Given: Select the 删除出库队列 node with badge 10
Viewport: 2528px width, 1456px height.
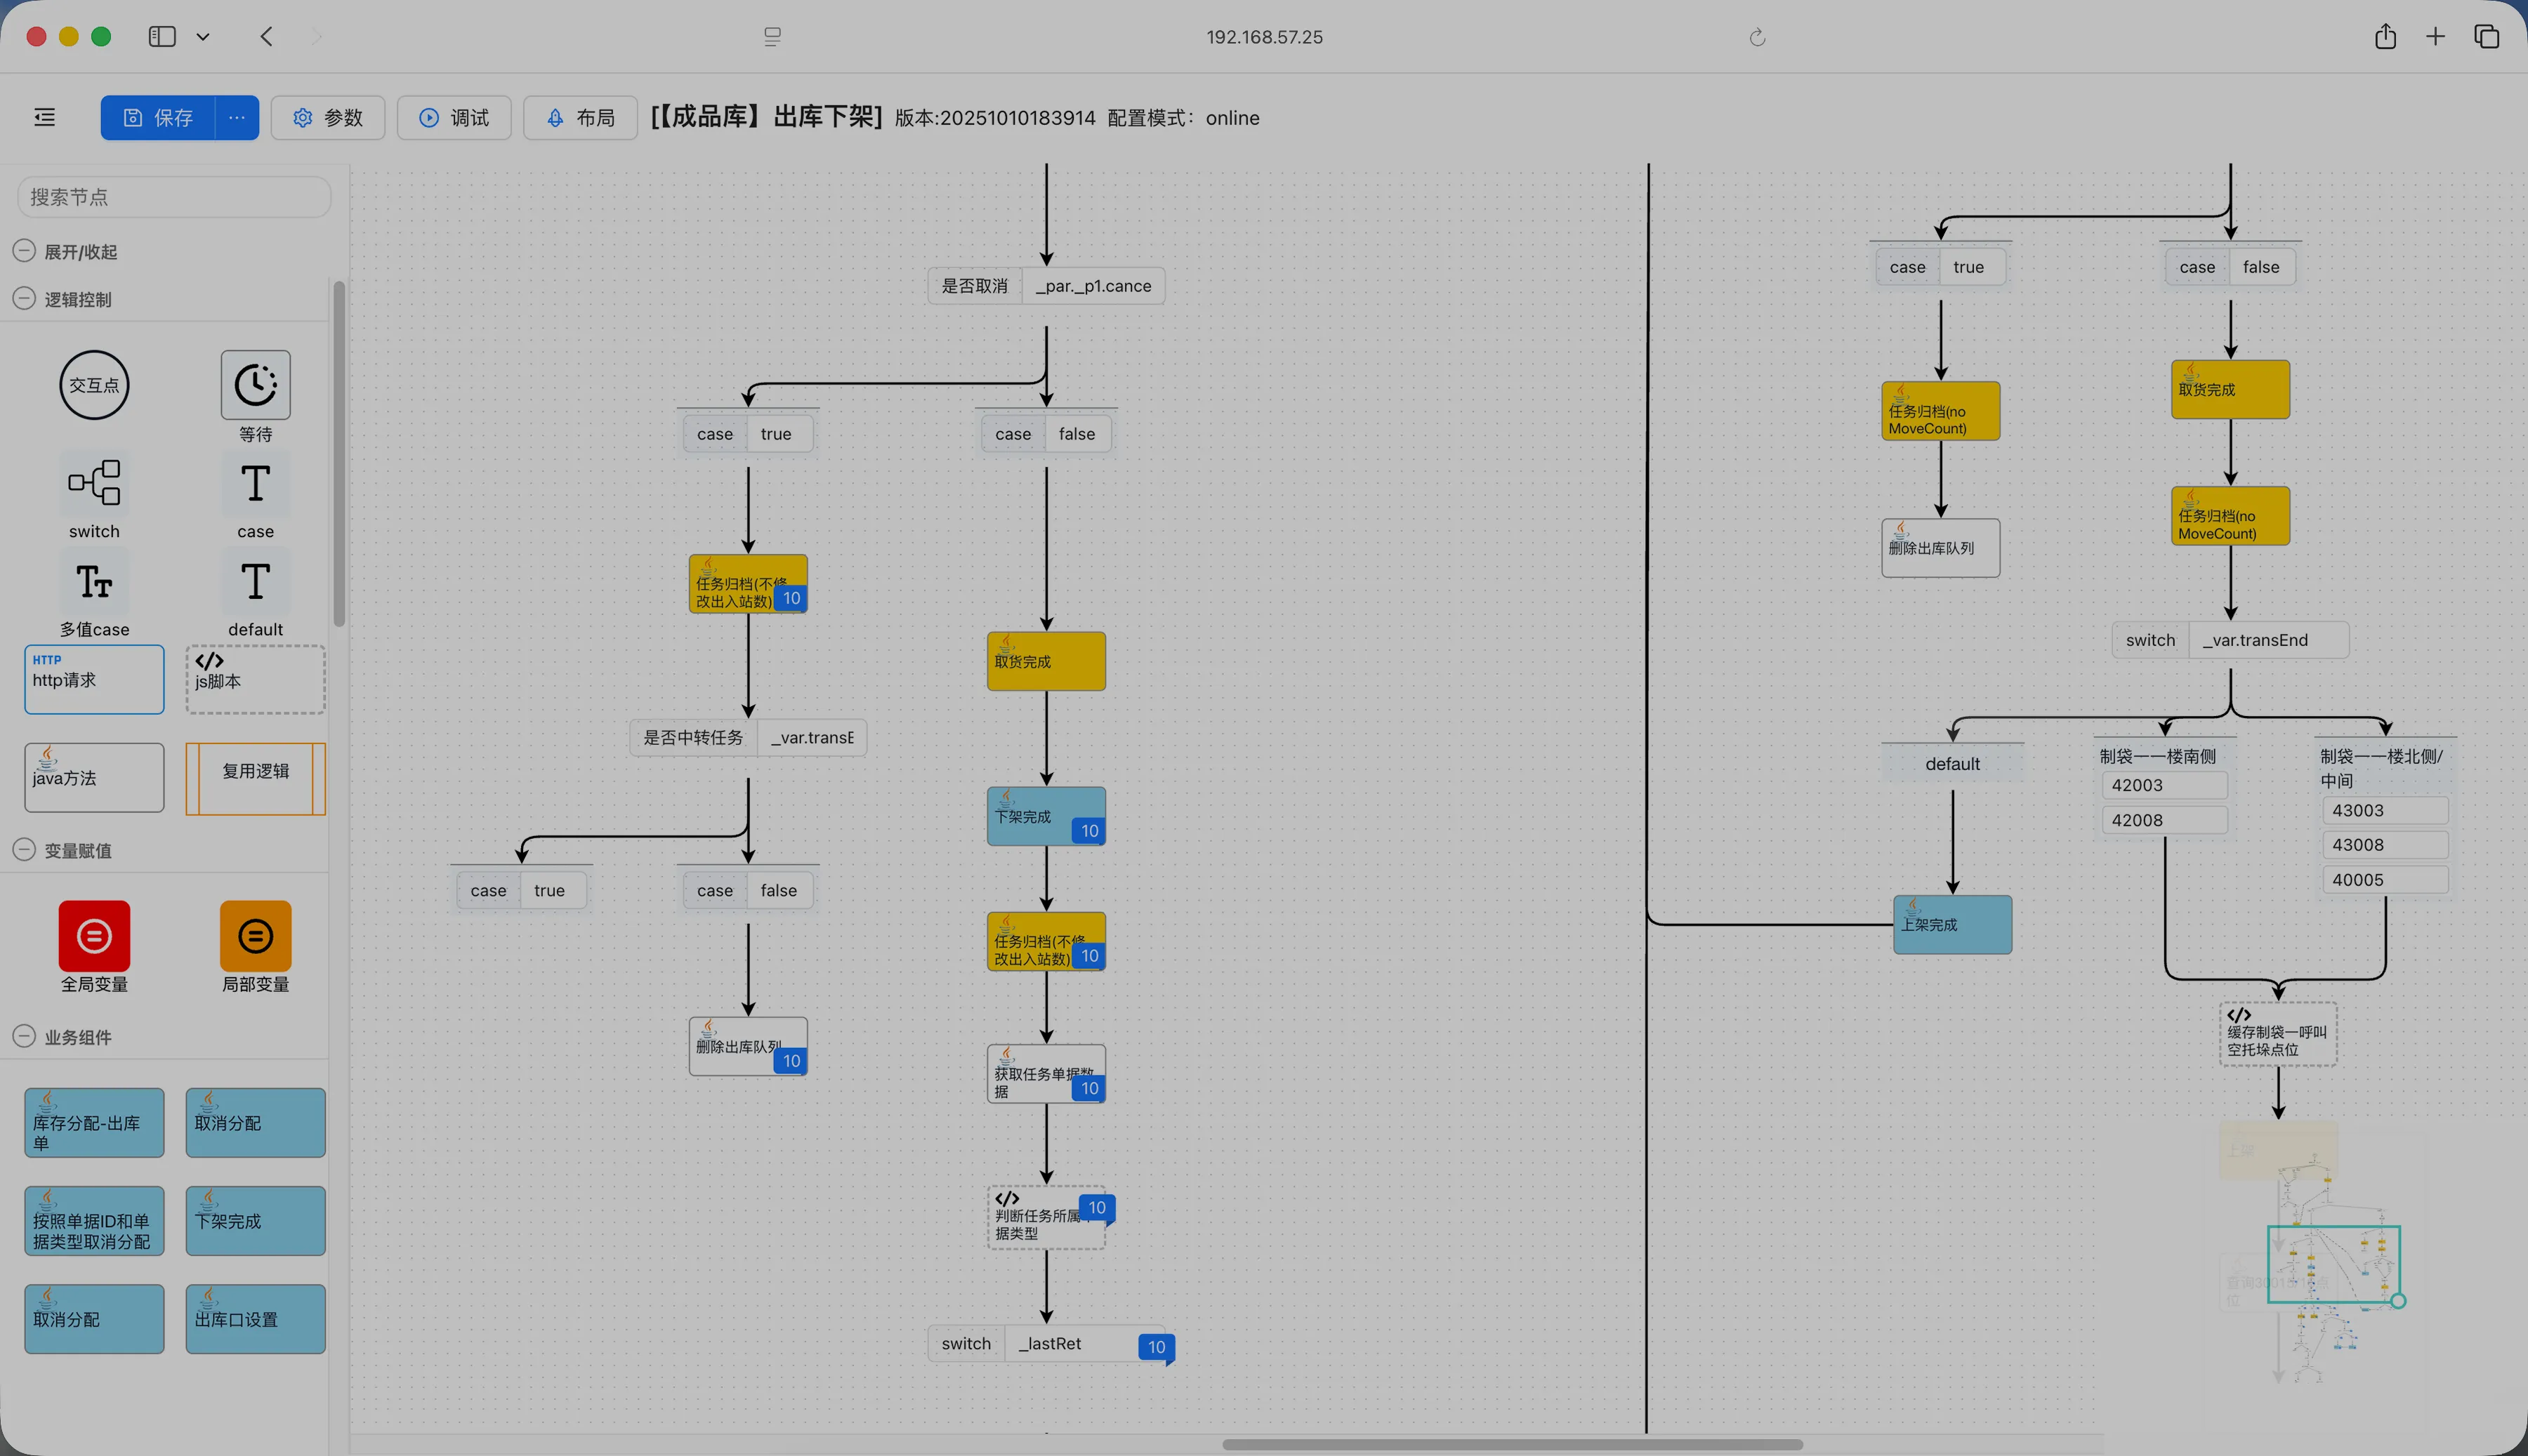Looking at the screenshot, I should tap(748, 1047).
